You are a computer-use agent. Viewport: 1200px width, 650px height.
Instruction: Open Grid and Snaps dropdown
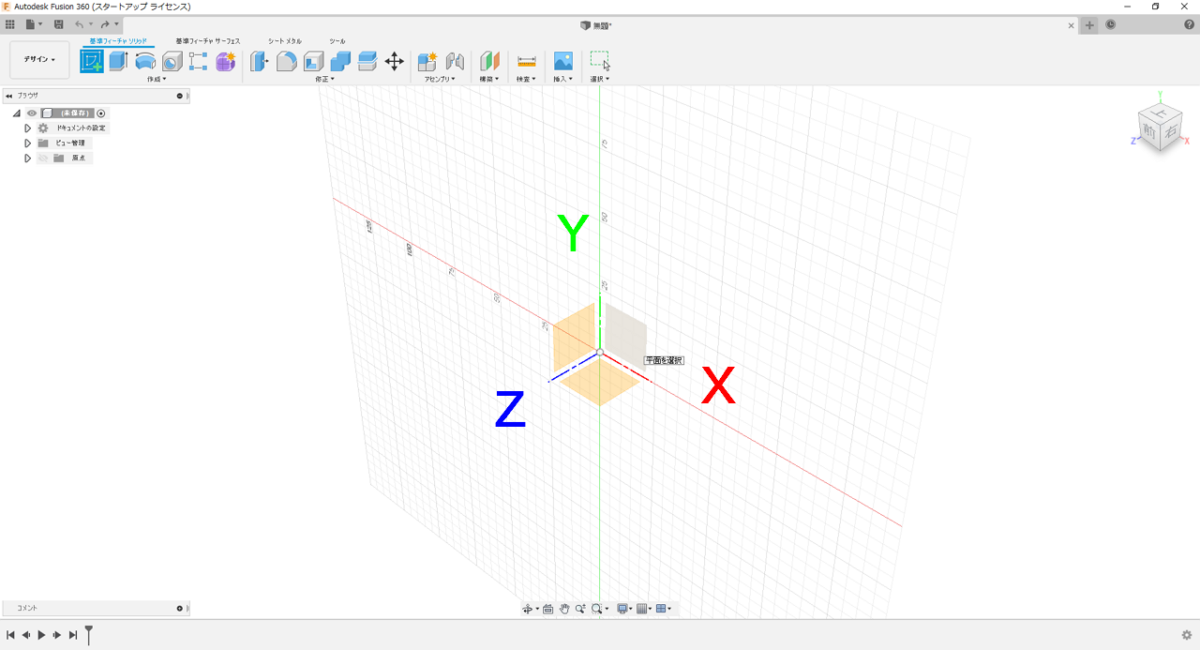645,608
